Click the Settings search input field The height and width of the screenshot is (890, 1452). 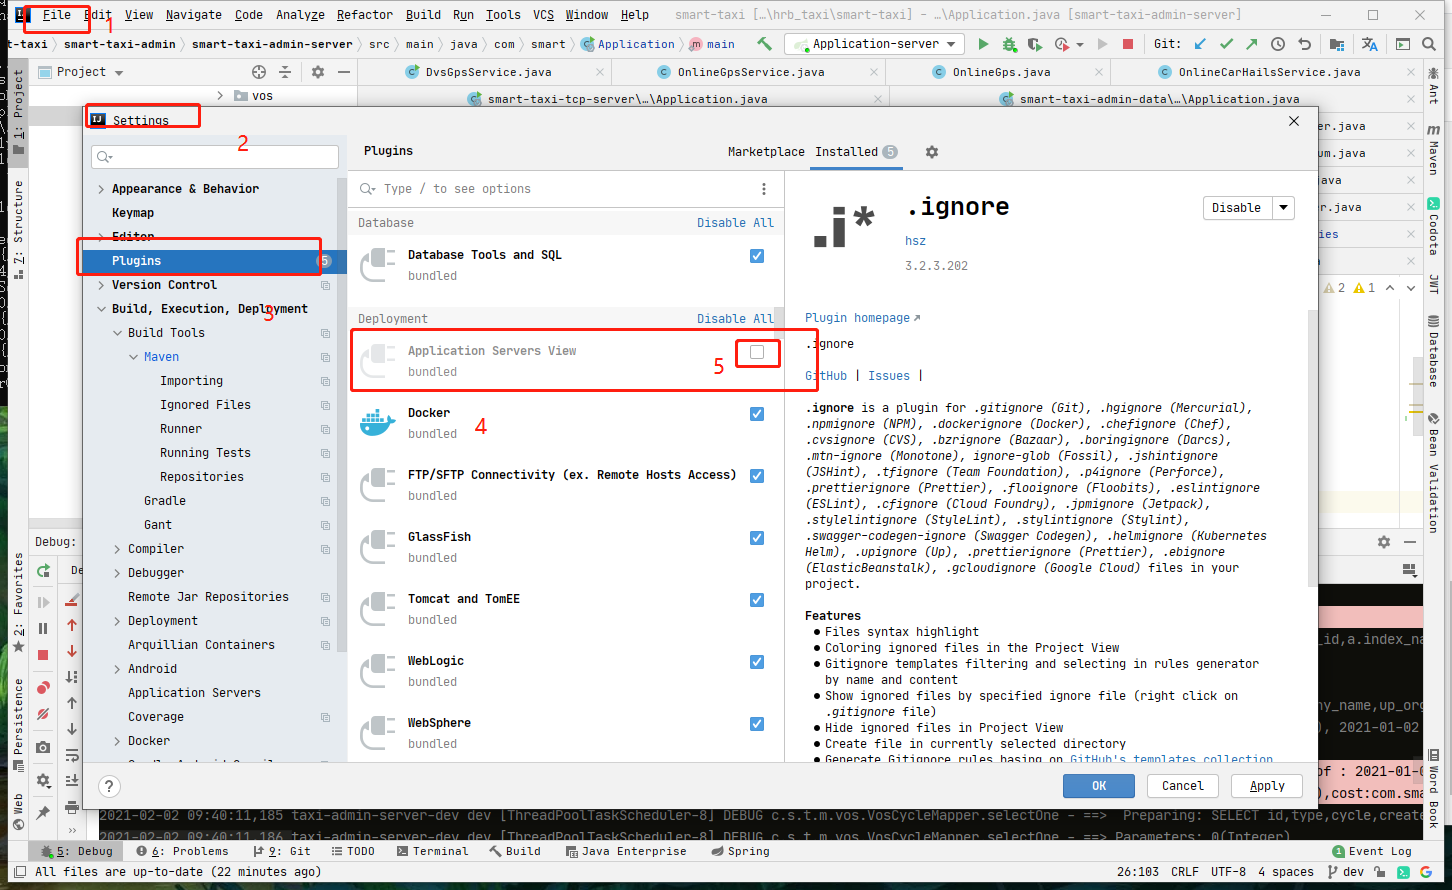pyautogui.click(x=215, y=157)
